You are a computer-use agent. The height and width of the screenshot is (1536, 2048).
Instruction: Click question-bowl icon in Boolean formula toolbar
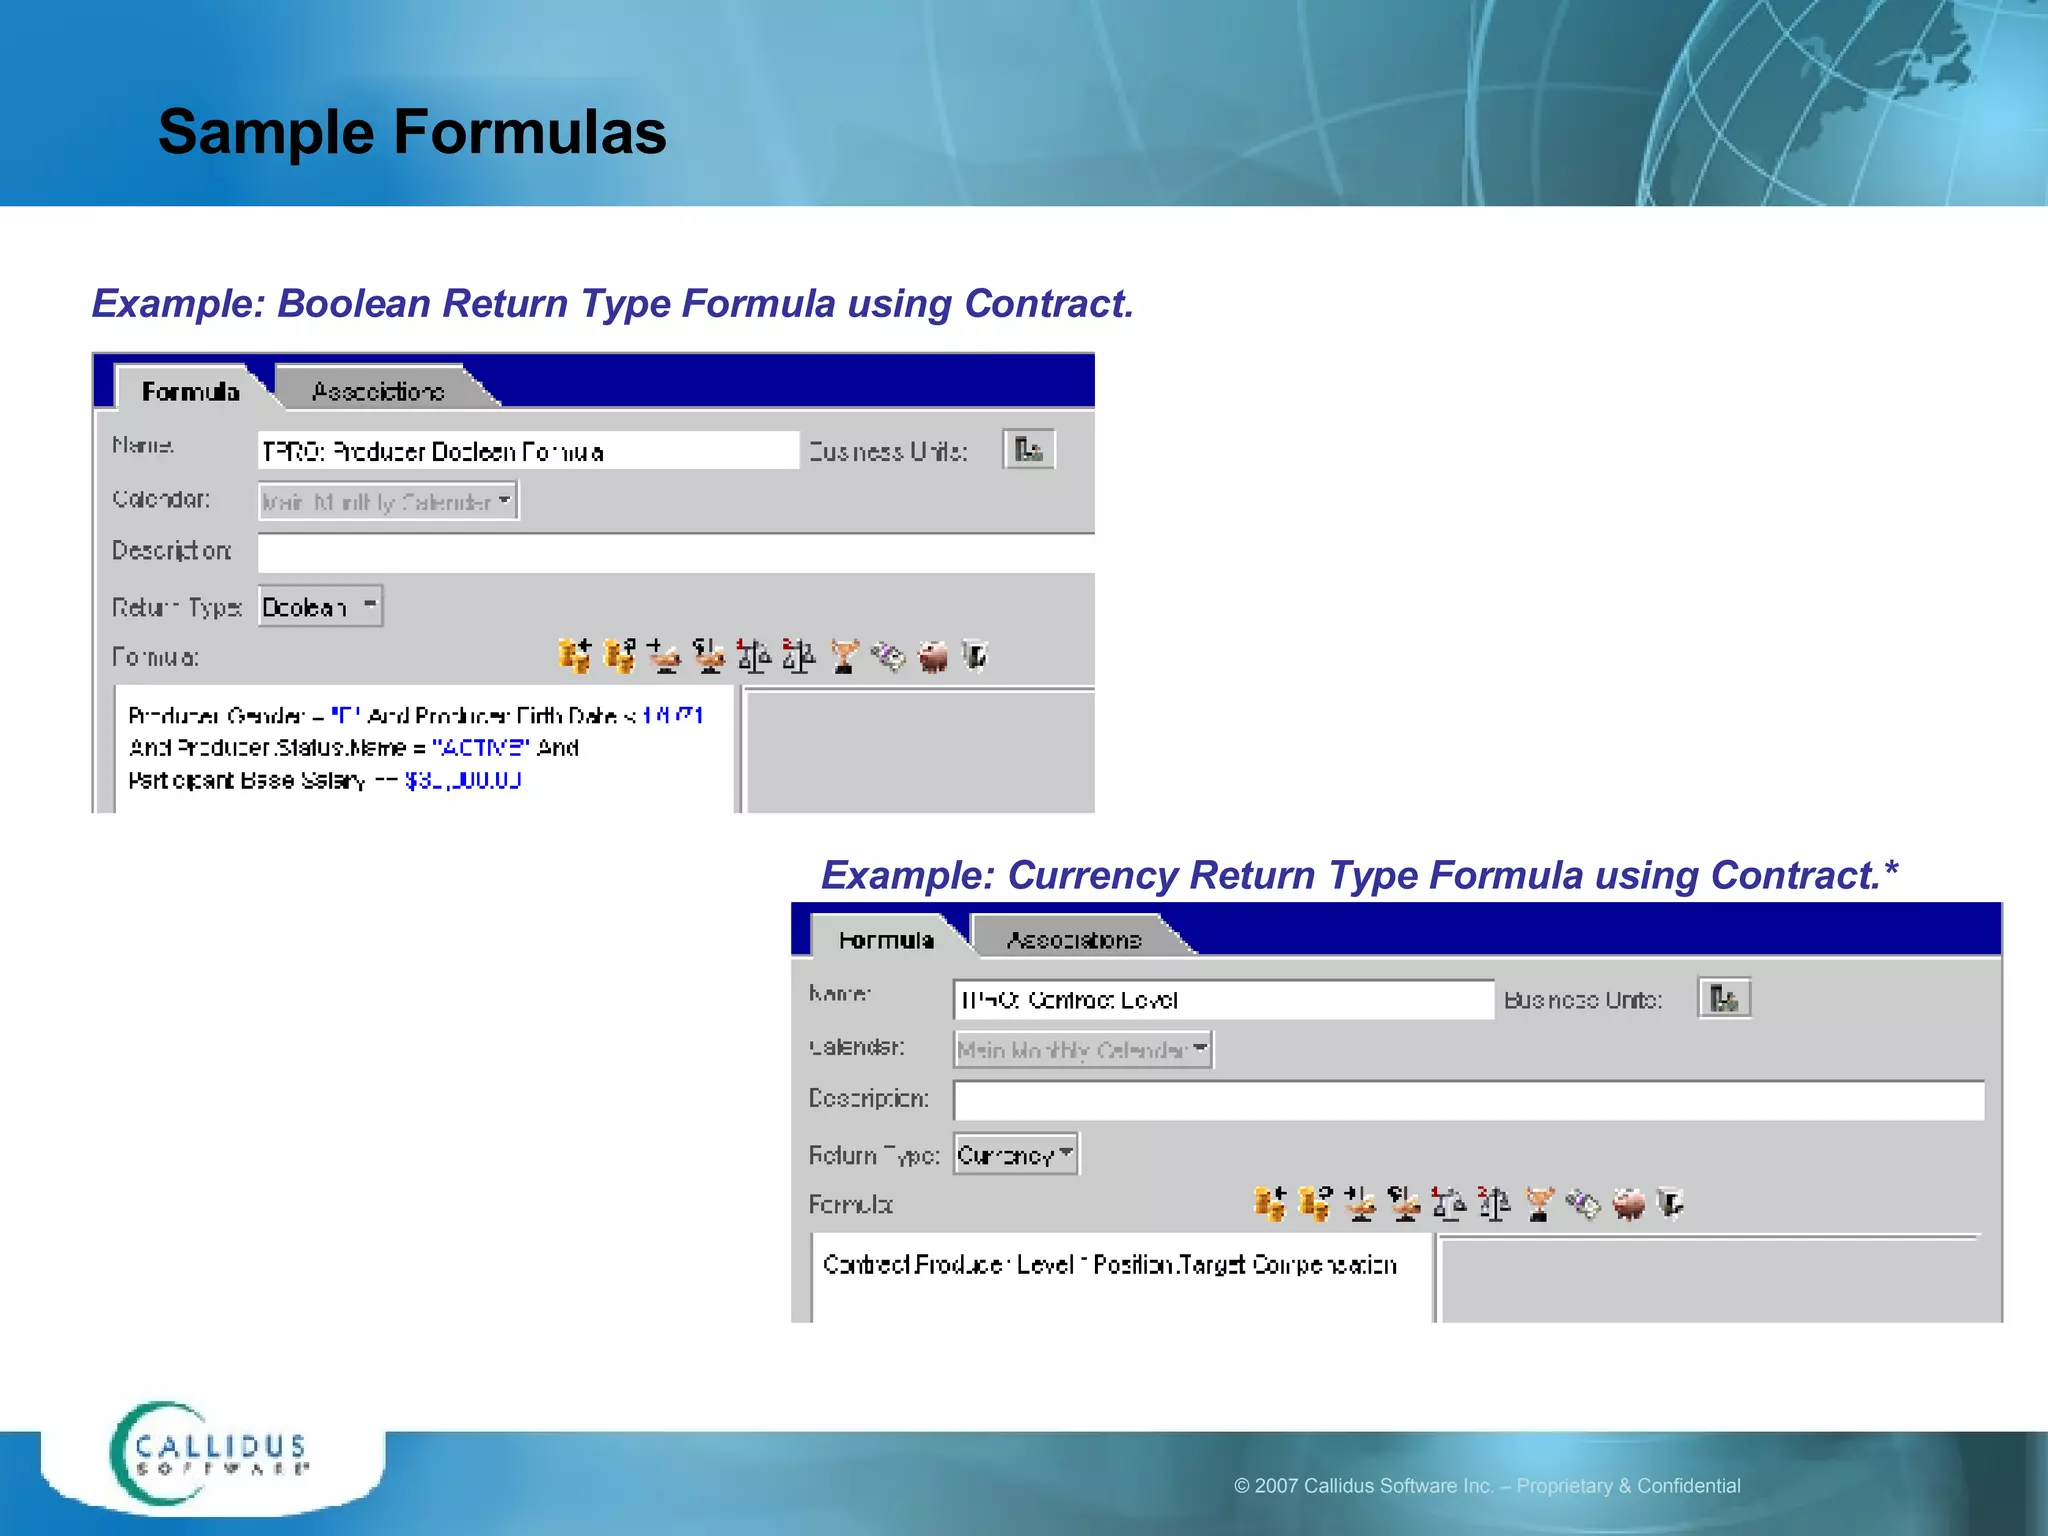(709, 656)
